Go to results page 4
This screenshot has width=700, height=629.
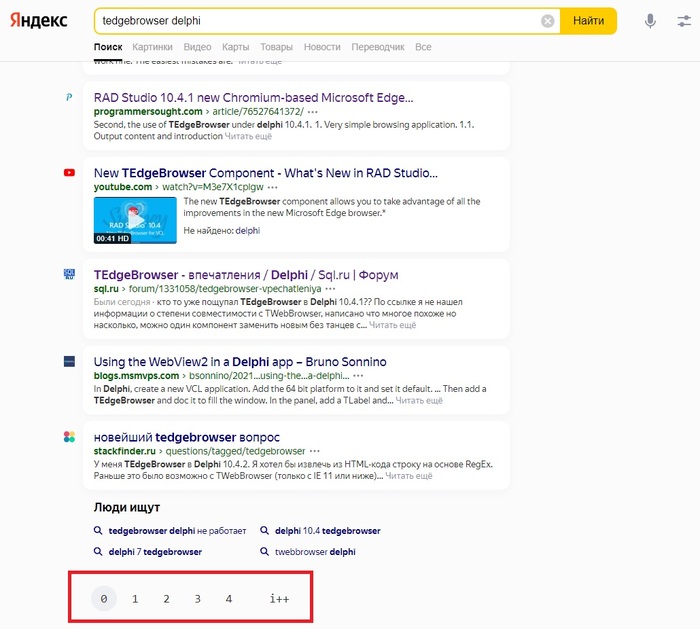(x=229, y=599)
